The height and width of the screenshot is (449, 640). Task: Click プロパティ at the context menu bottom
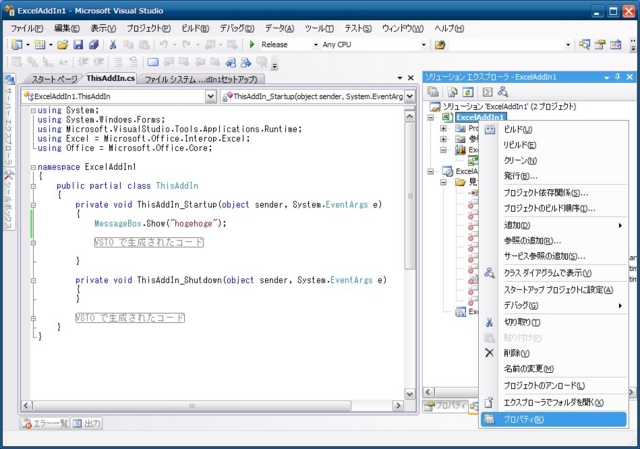(x=553, y=419)
